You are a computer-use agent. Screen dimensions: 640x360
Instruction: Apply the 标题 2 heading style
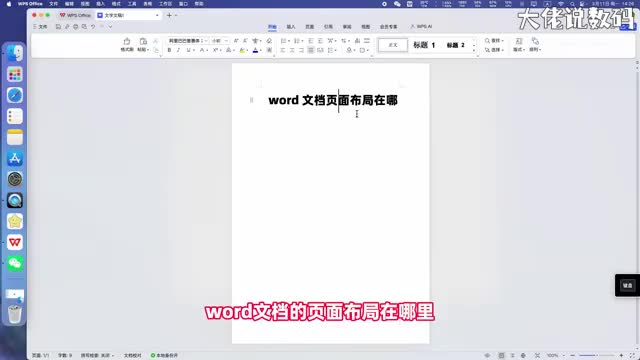tap(456, 45)
